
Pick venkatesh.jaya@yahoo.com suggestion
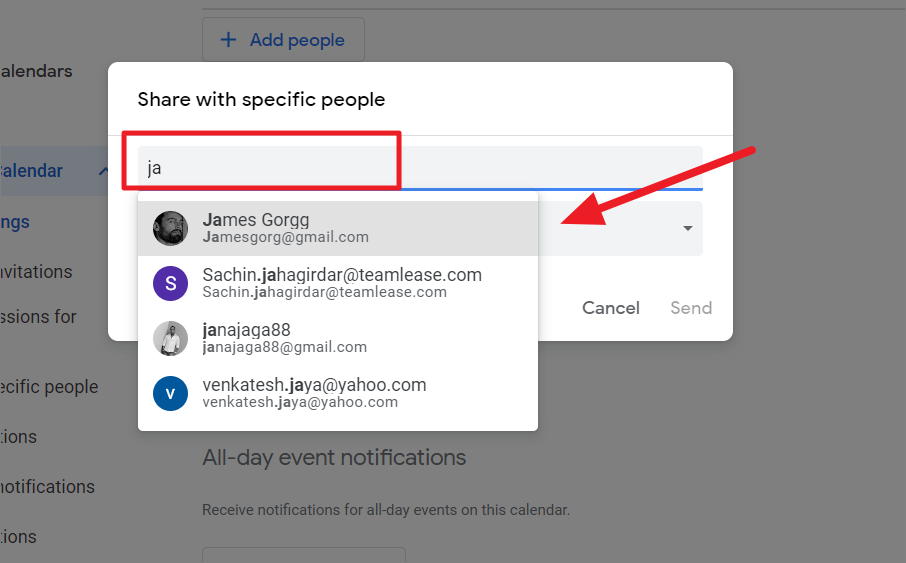(x=337, y=393)
